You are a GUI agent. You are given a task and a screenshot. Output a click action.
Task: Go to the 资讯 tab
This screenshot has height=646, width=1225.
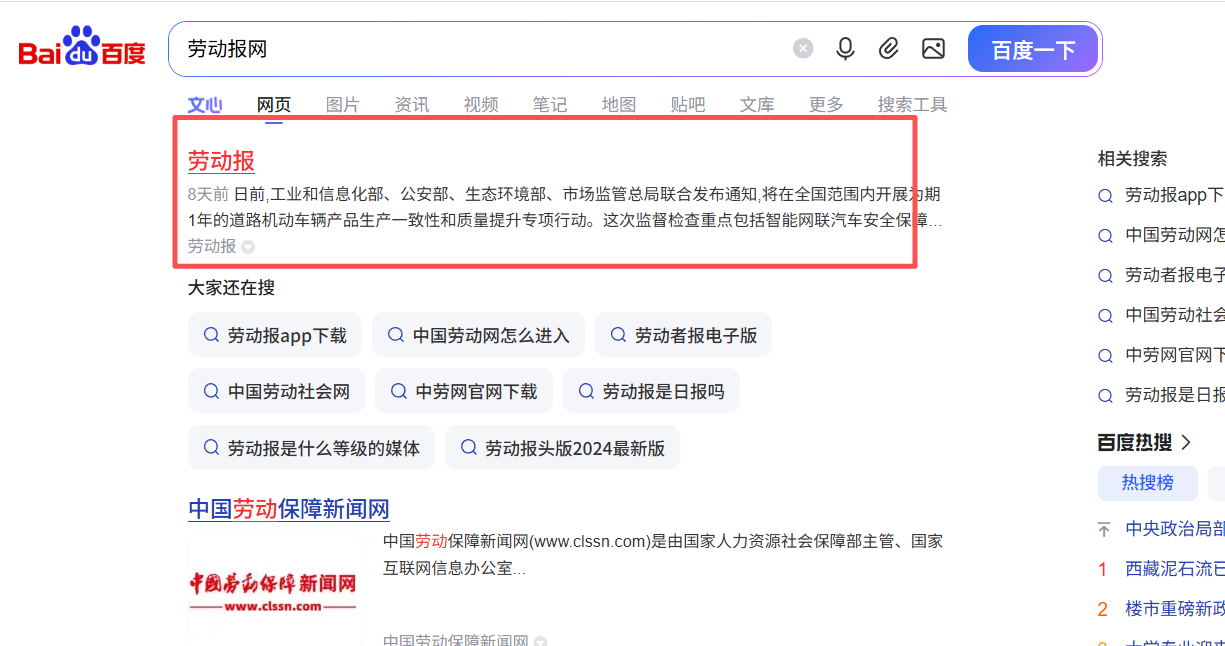412,105
